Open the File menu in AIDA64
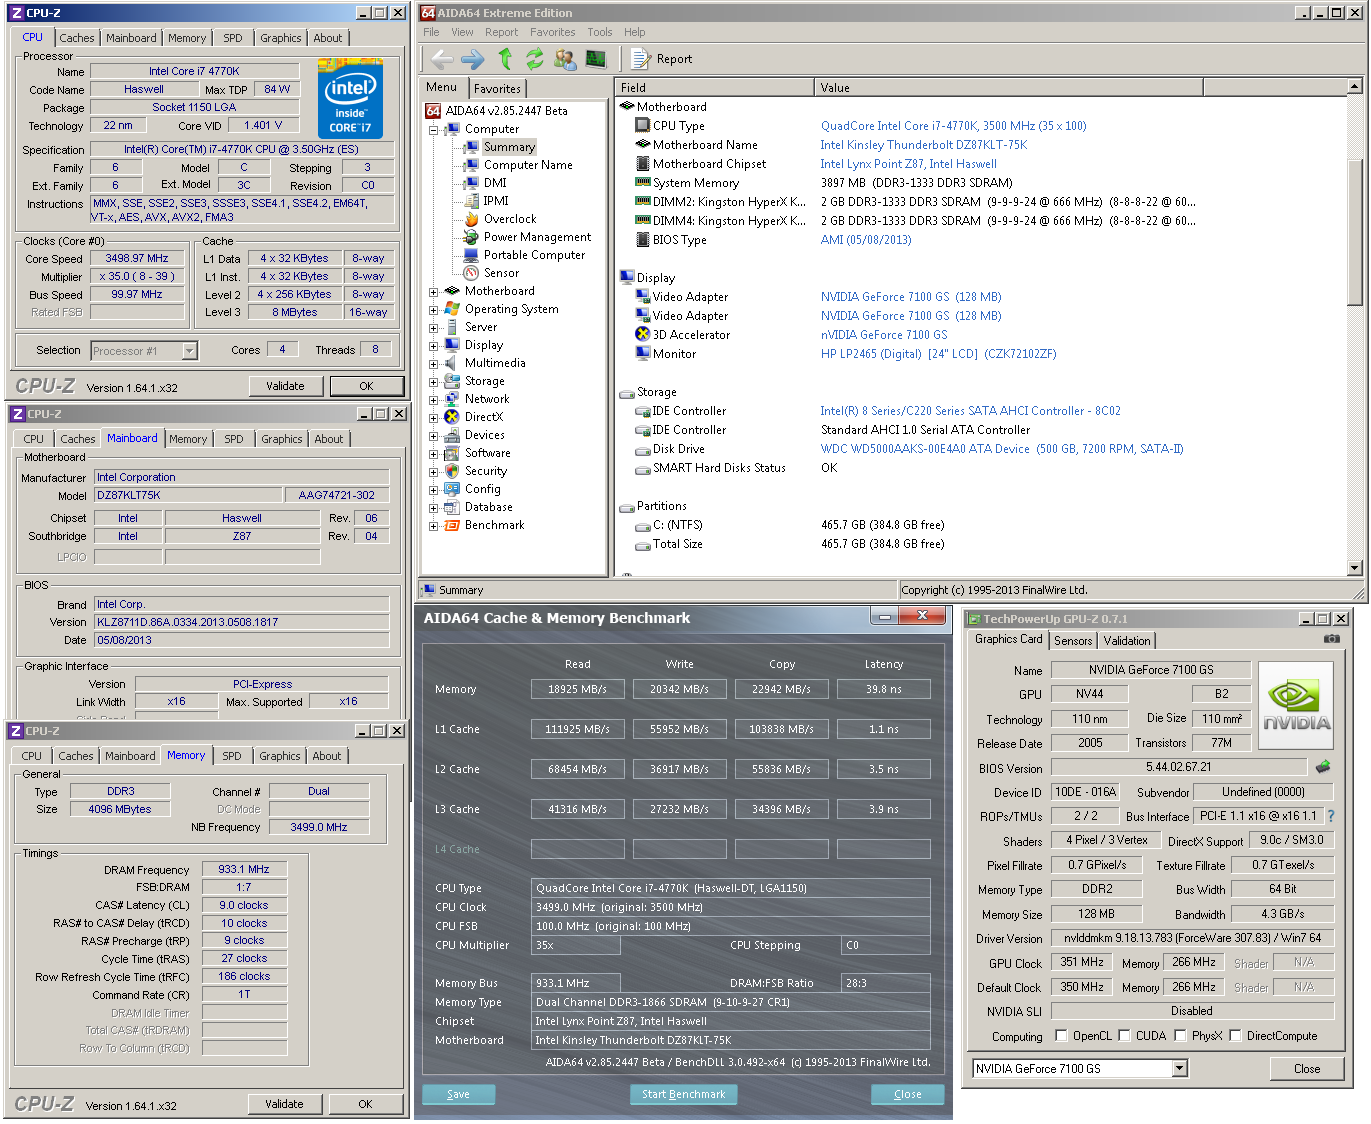Viewport: 1371px width, 1124px height. coord(431,32)
